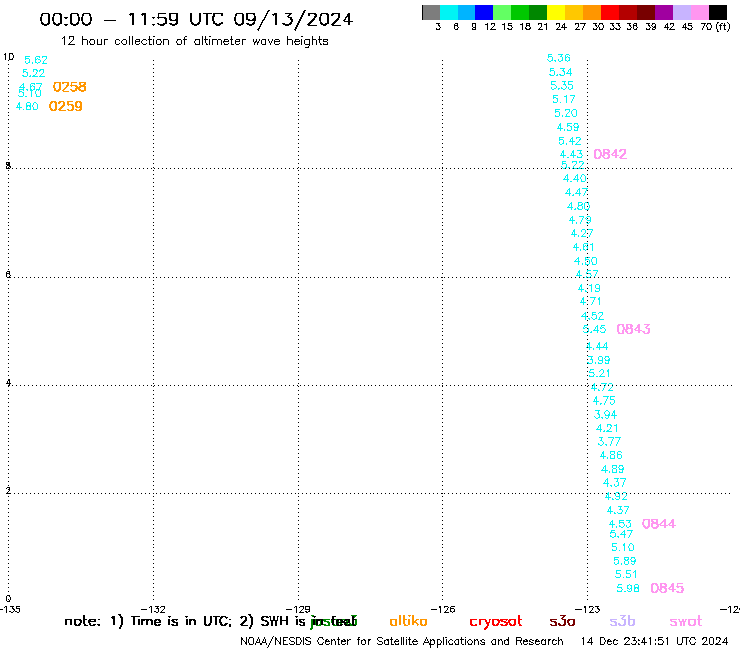Pick the purple 42 ft legend swatch
The image size is (740, 650).
[x=664, y=12]
